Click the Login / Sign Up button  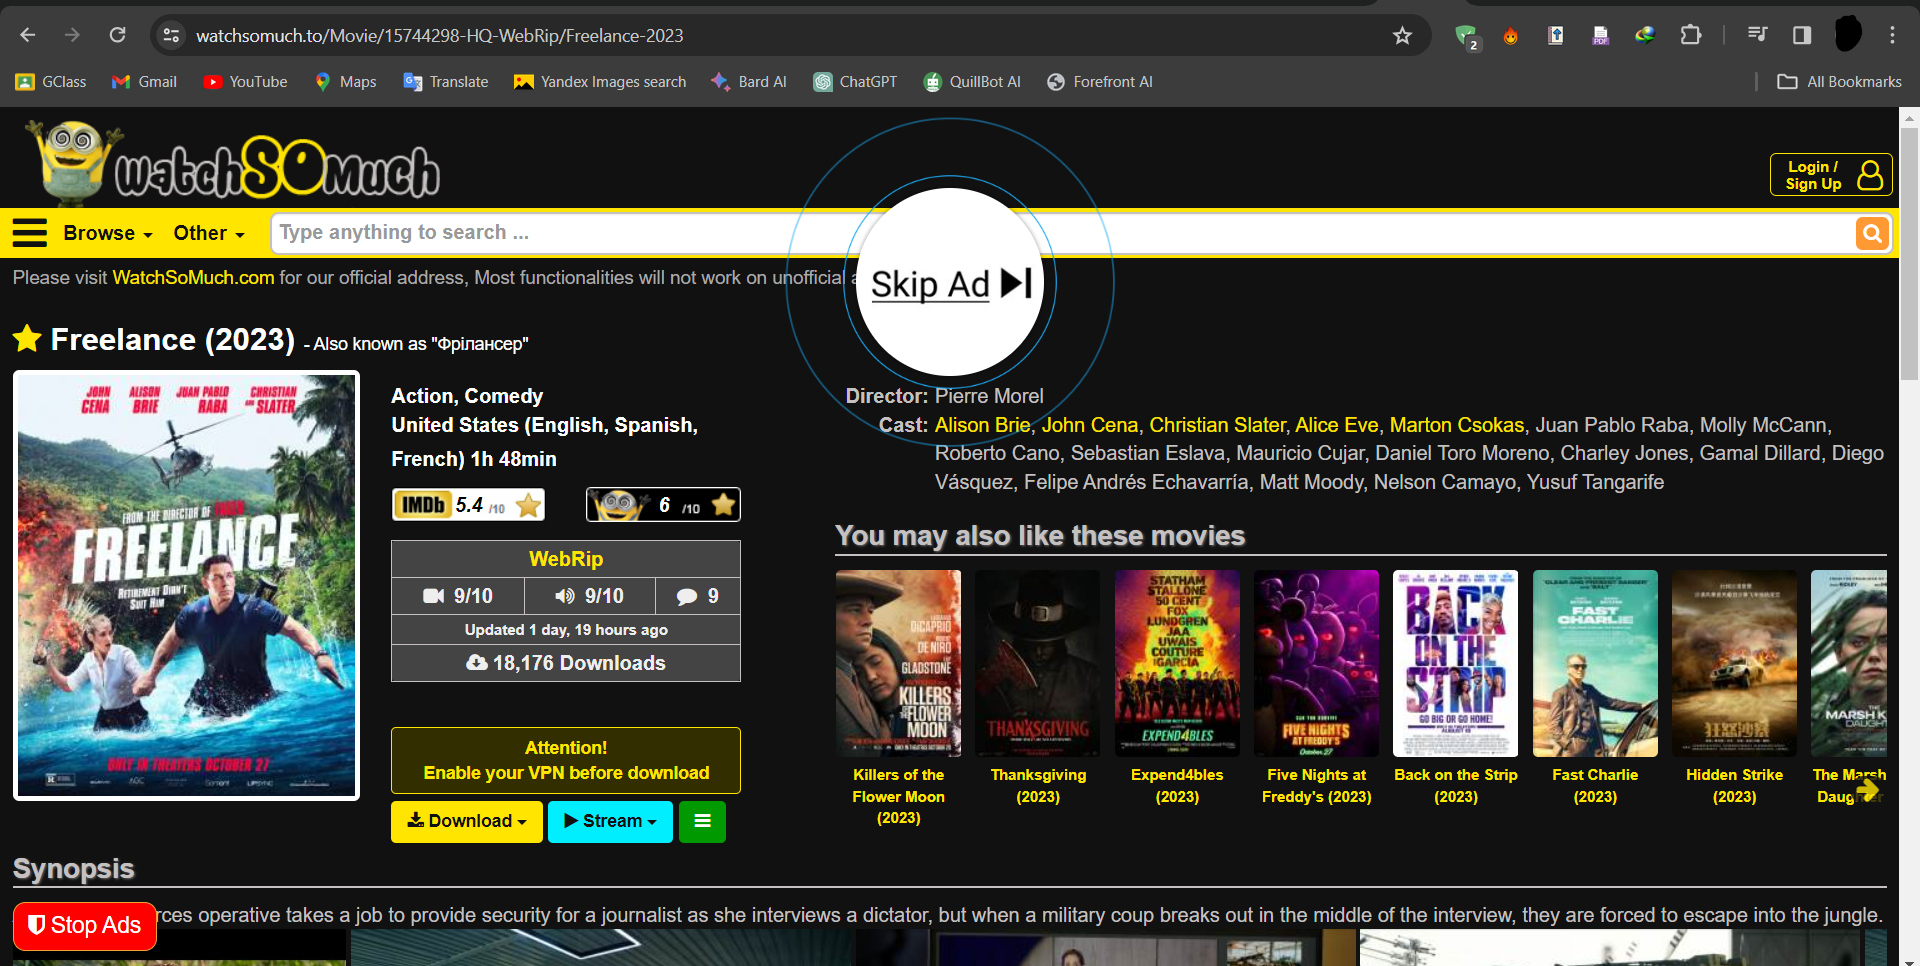click(1830, 175)
